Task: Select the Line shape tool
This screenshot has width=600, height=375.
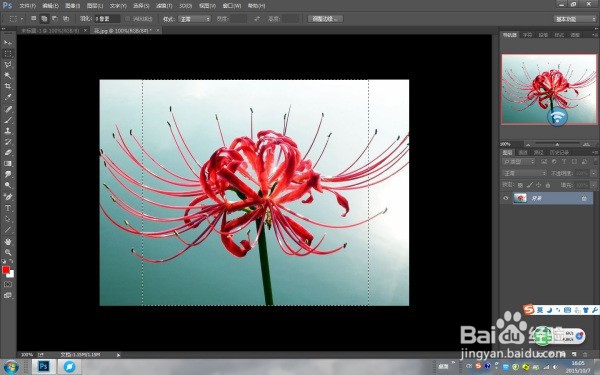Action: (8, 230)
